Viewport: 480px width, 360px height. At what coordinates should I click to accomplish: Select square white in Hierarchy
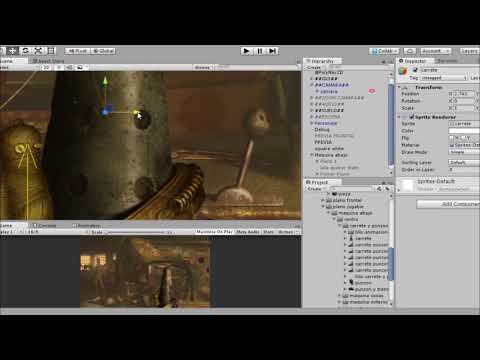329,148
